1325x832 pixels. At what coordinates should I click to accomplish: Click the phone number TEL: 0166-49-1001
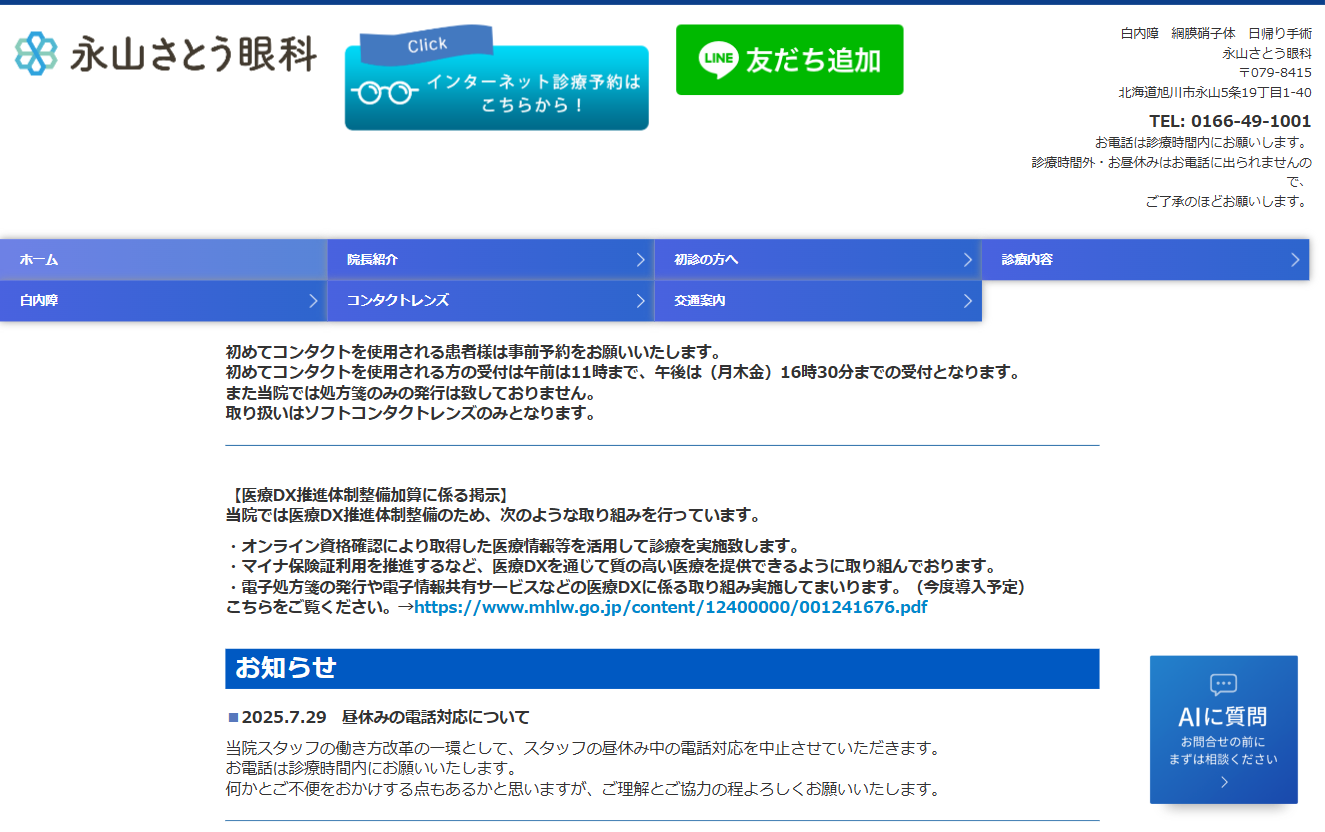(1230, 121)
